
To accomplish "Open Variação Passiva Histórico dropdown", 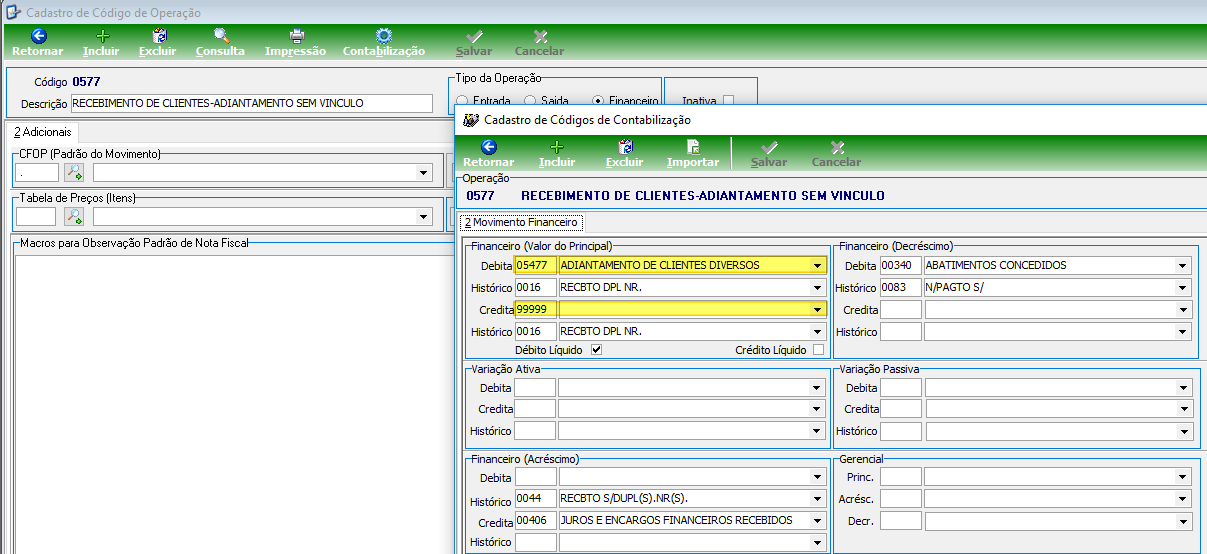I will 1183,432.
